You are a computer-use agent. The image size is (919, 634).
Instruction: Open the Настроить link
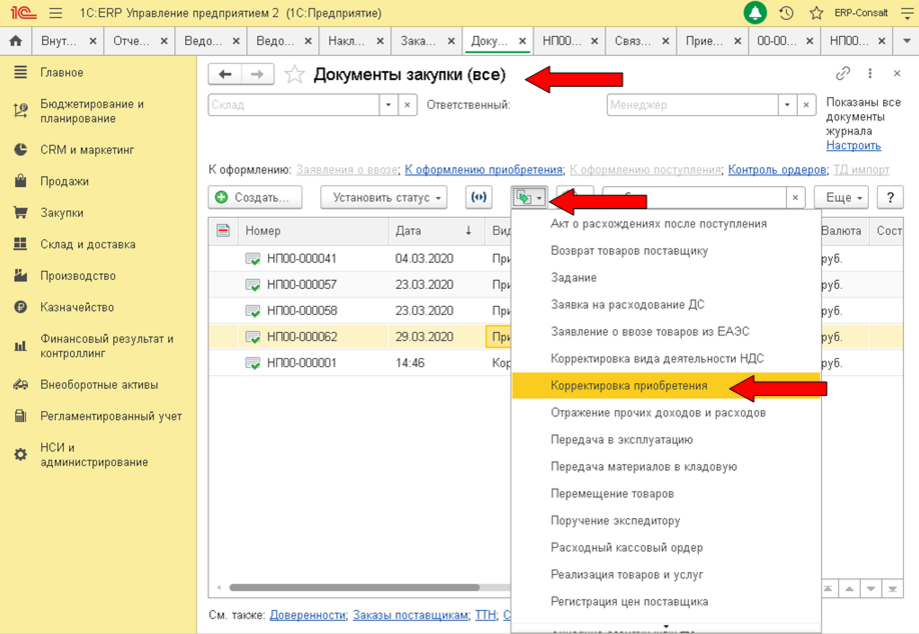pyautogui.click(x=853, y=145)
